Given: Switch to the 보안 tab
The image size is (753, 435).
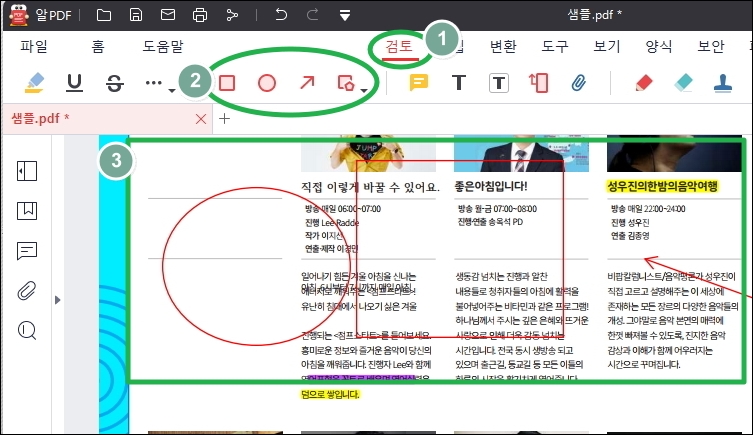Looking at the screenshot, I should [x=711, y=46].
